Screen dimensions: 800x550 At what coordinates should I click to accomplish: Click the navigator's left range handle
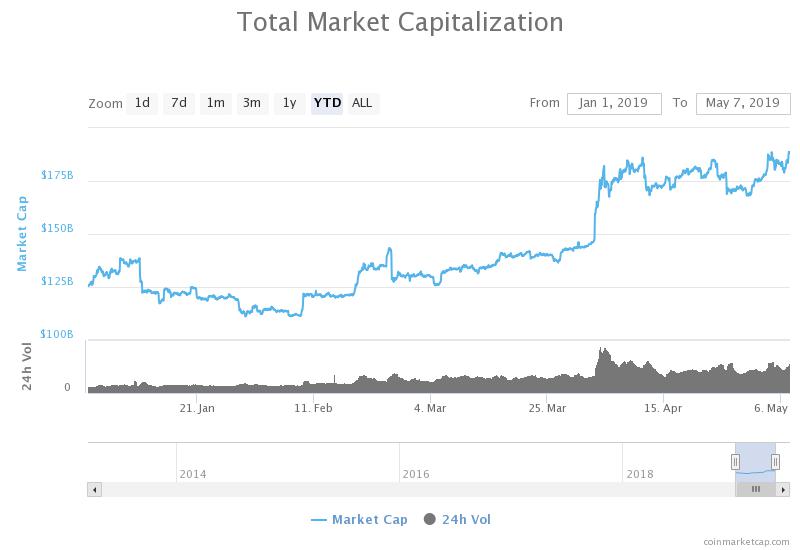(x=735, y=462)
